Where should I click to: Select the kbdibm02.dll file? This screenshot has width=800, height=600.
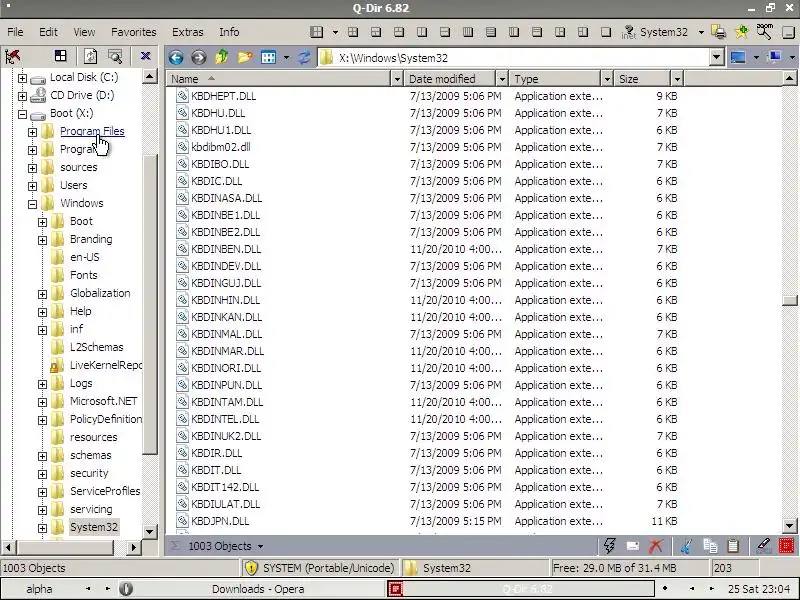pos(220,147)
